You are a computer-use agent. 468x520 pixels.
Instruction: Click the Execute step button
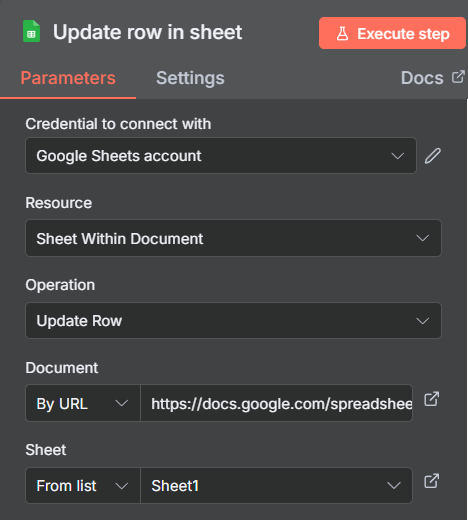click(x=392, y=33)
